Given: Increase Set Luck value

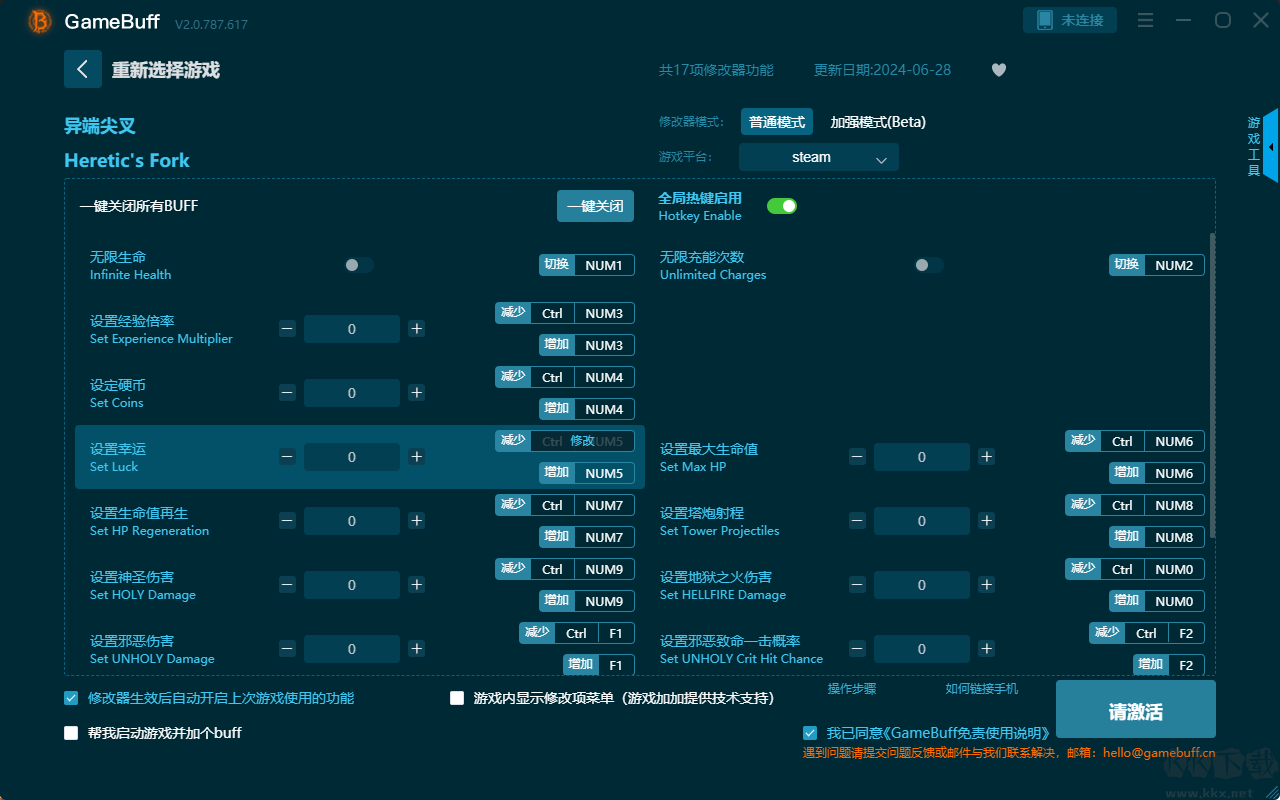Looking at the screenshot, I should point(417,457).
